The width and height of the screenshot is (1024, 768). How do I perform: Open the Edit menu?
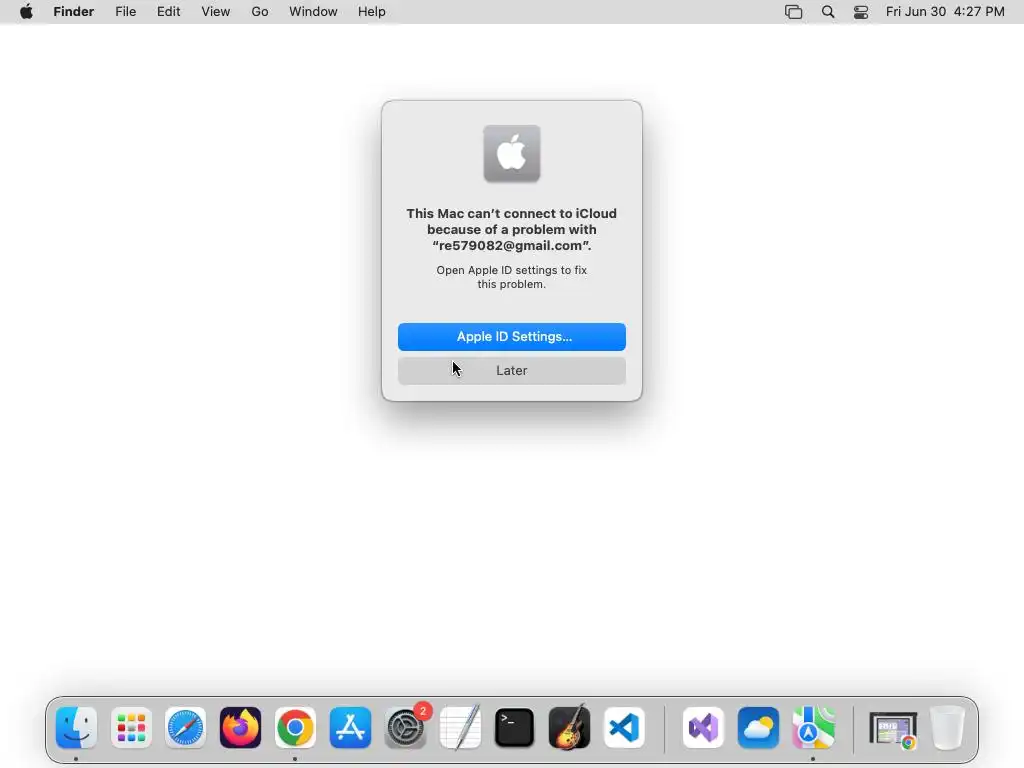pos(168,12)
